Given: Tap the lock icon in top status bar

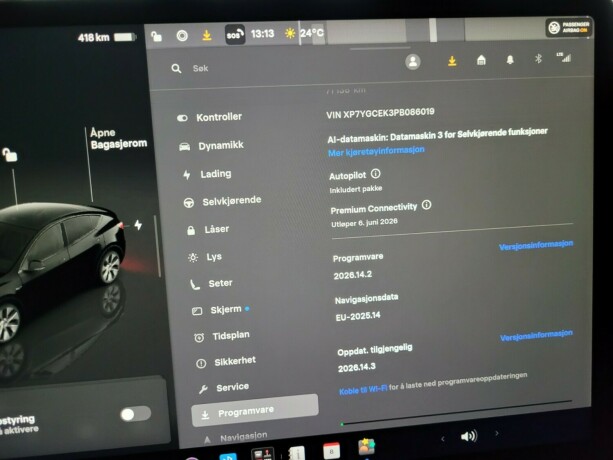Looking at the screenshot, I should [x=156, y=36].
